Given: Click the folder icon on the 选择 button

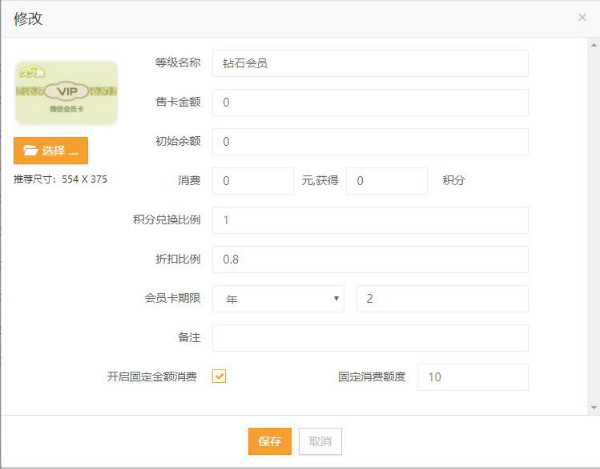Looking at the screenshot, I should coord(30,151).
